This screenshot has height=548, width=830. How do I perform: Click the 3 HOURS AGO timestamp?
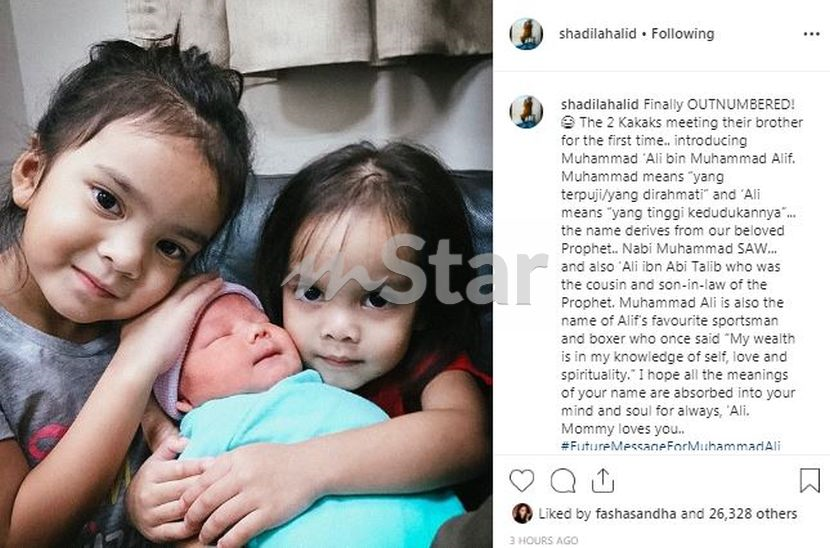click(544, 541)
